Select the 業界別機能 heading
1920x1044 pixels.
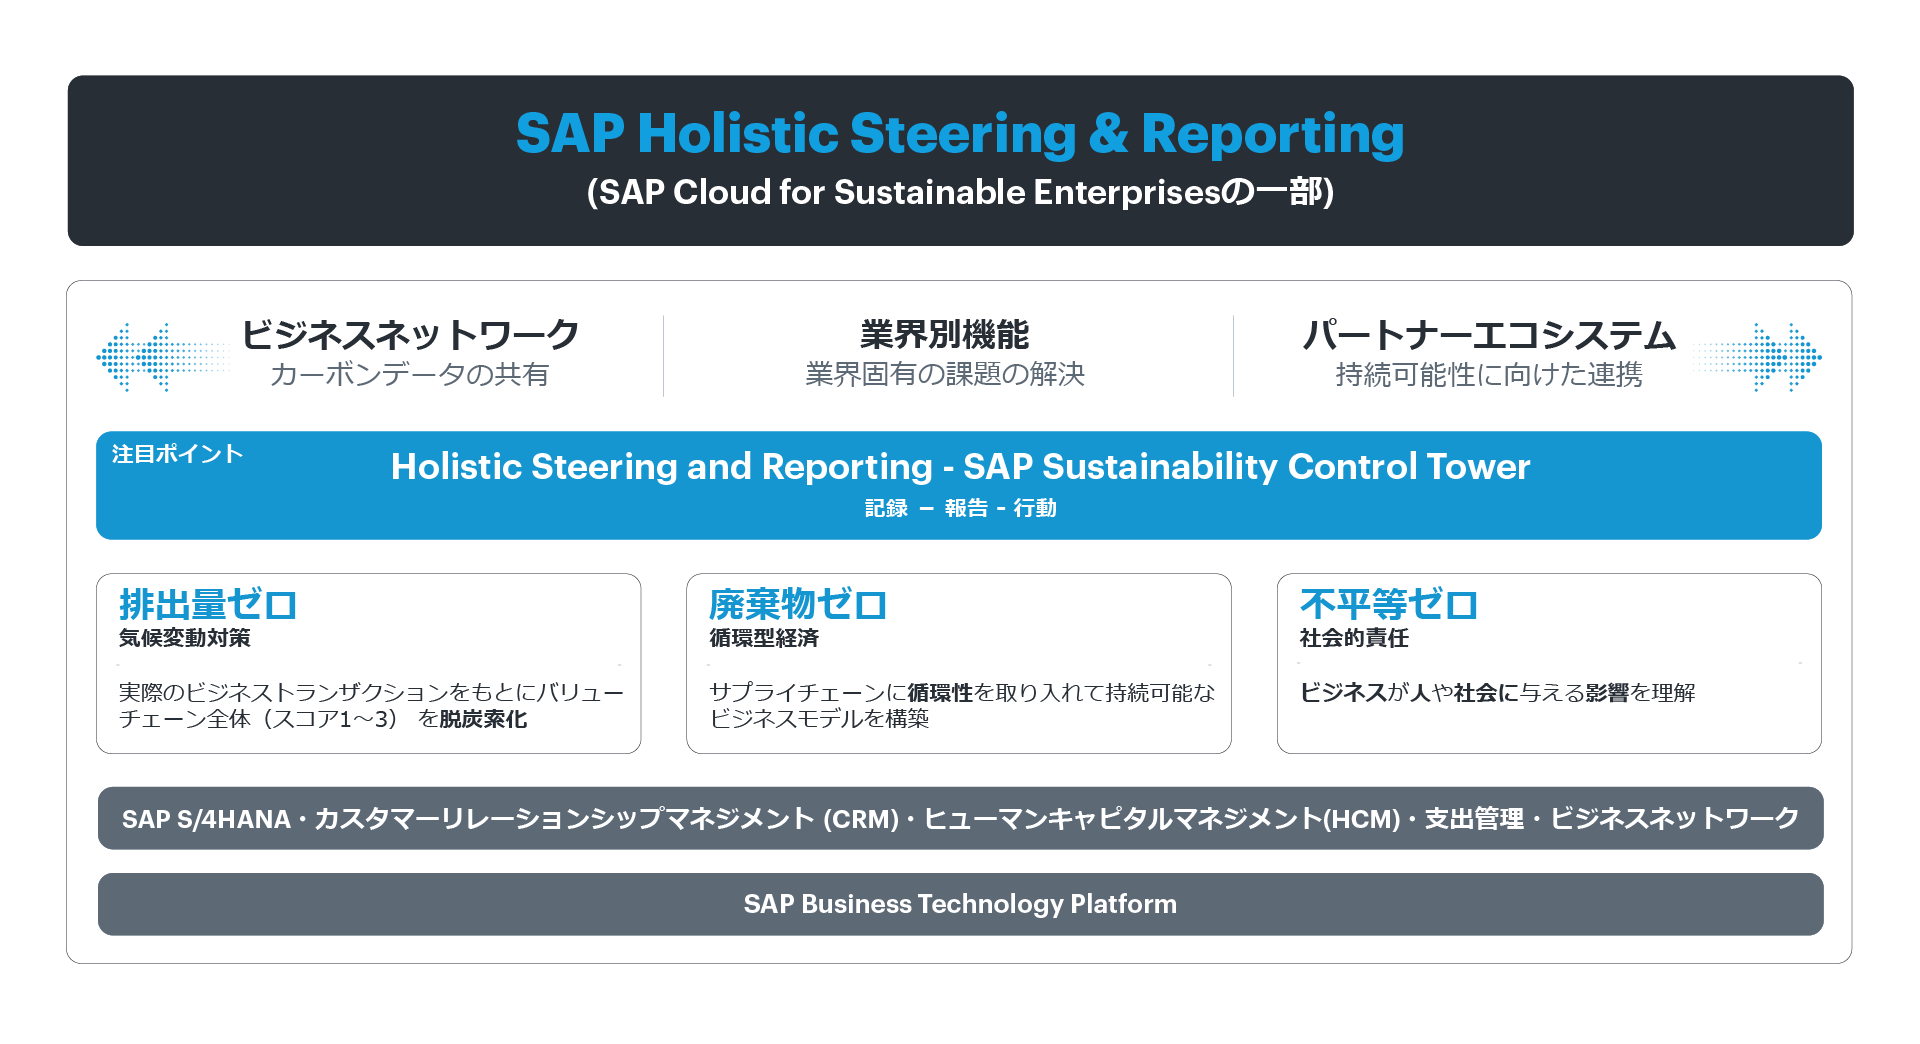(x=945, y=334)
